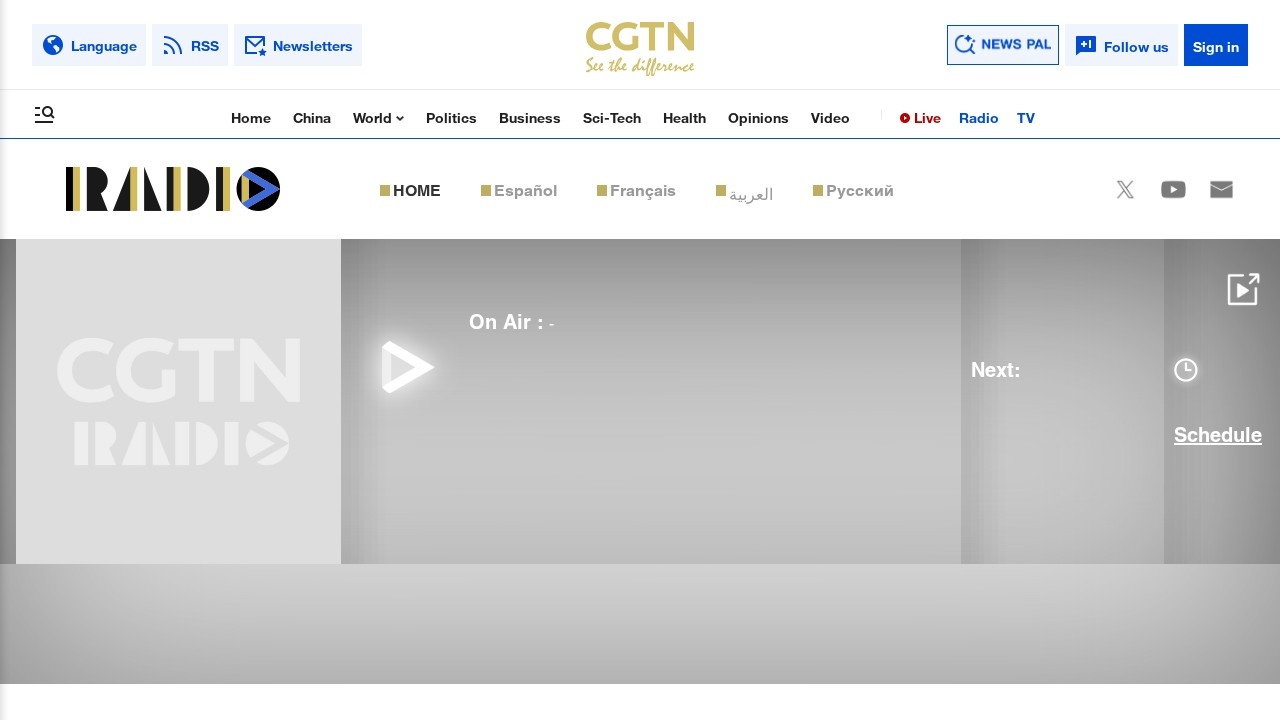Open the Video section

830,118
